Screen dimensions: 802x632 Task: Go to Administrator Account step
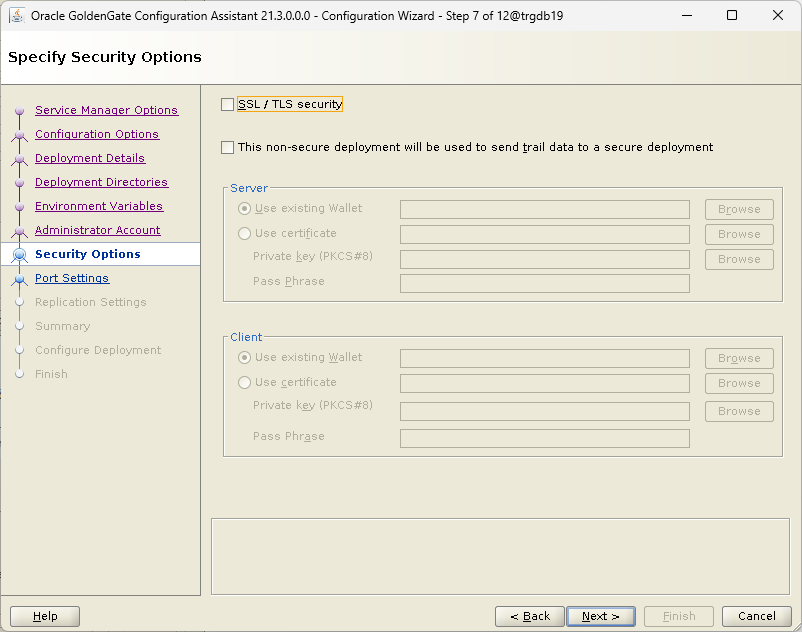[x=97, y=230]
